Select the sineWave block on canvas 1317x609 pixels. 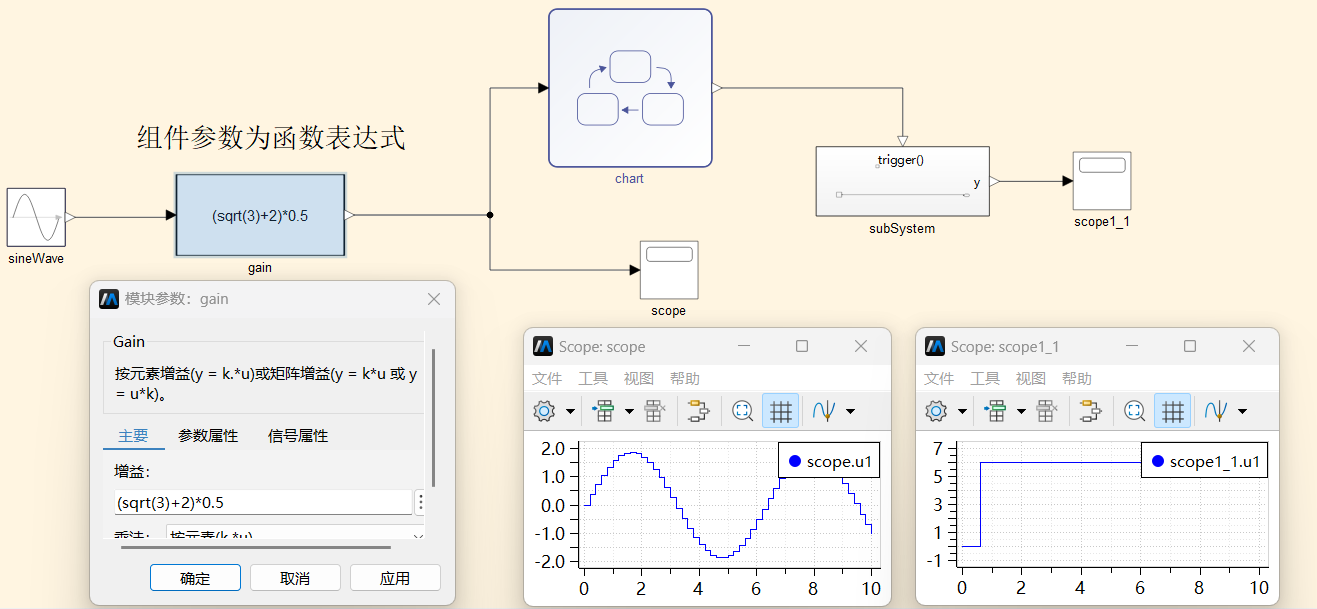36,217
